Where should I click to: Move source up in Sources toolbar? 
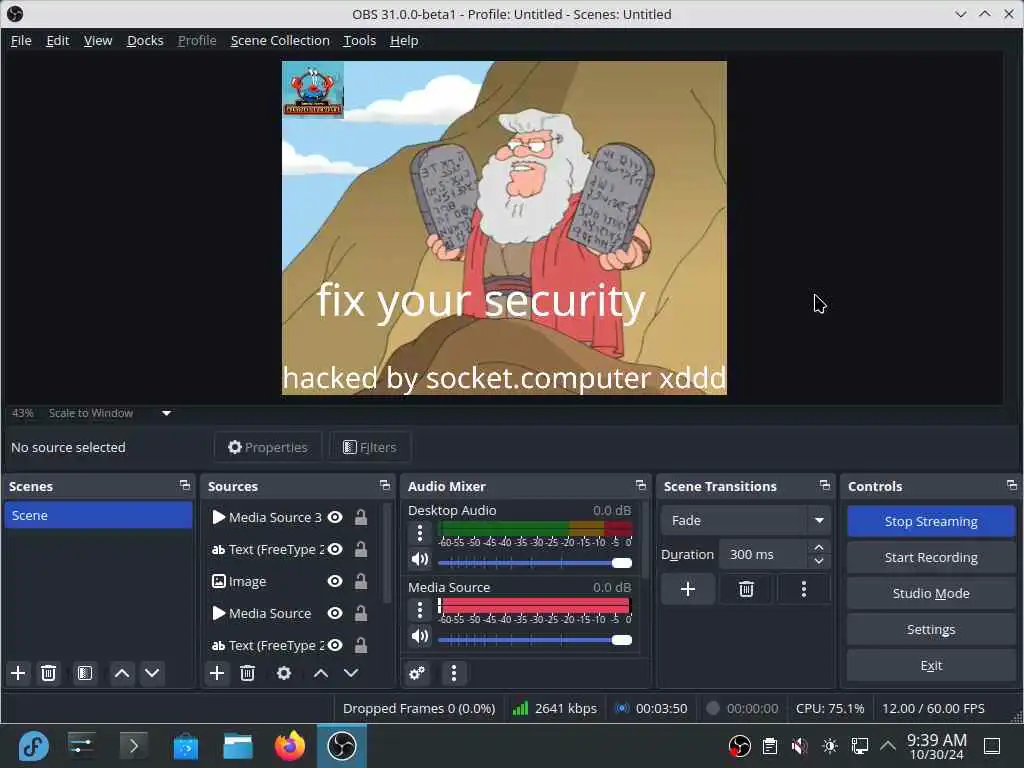pos(321,673)
